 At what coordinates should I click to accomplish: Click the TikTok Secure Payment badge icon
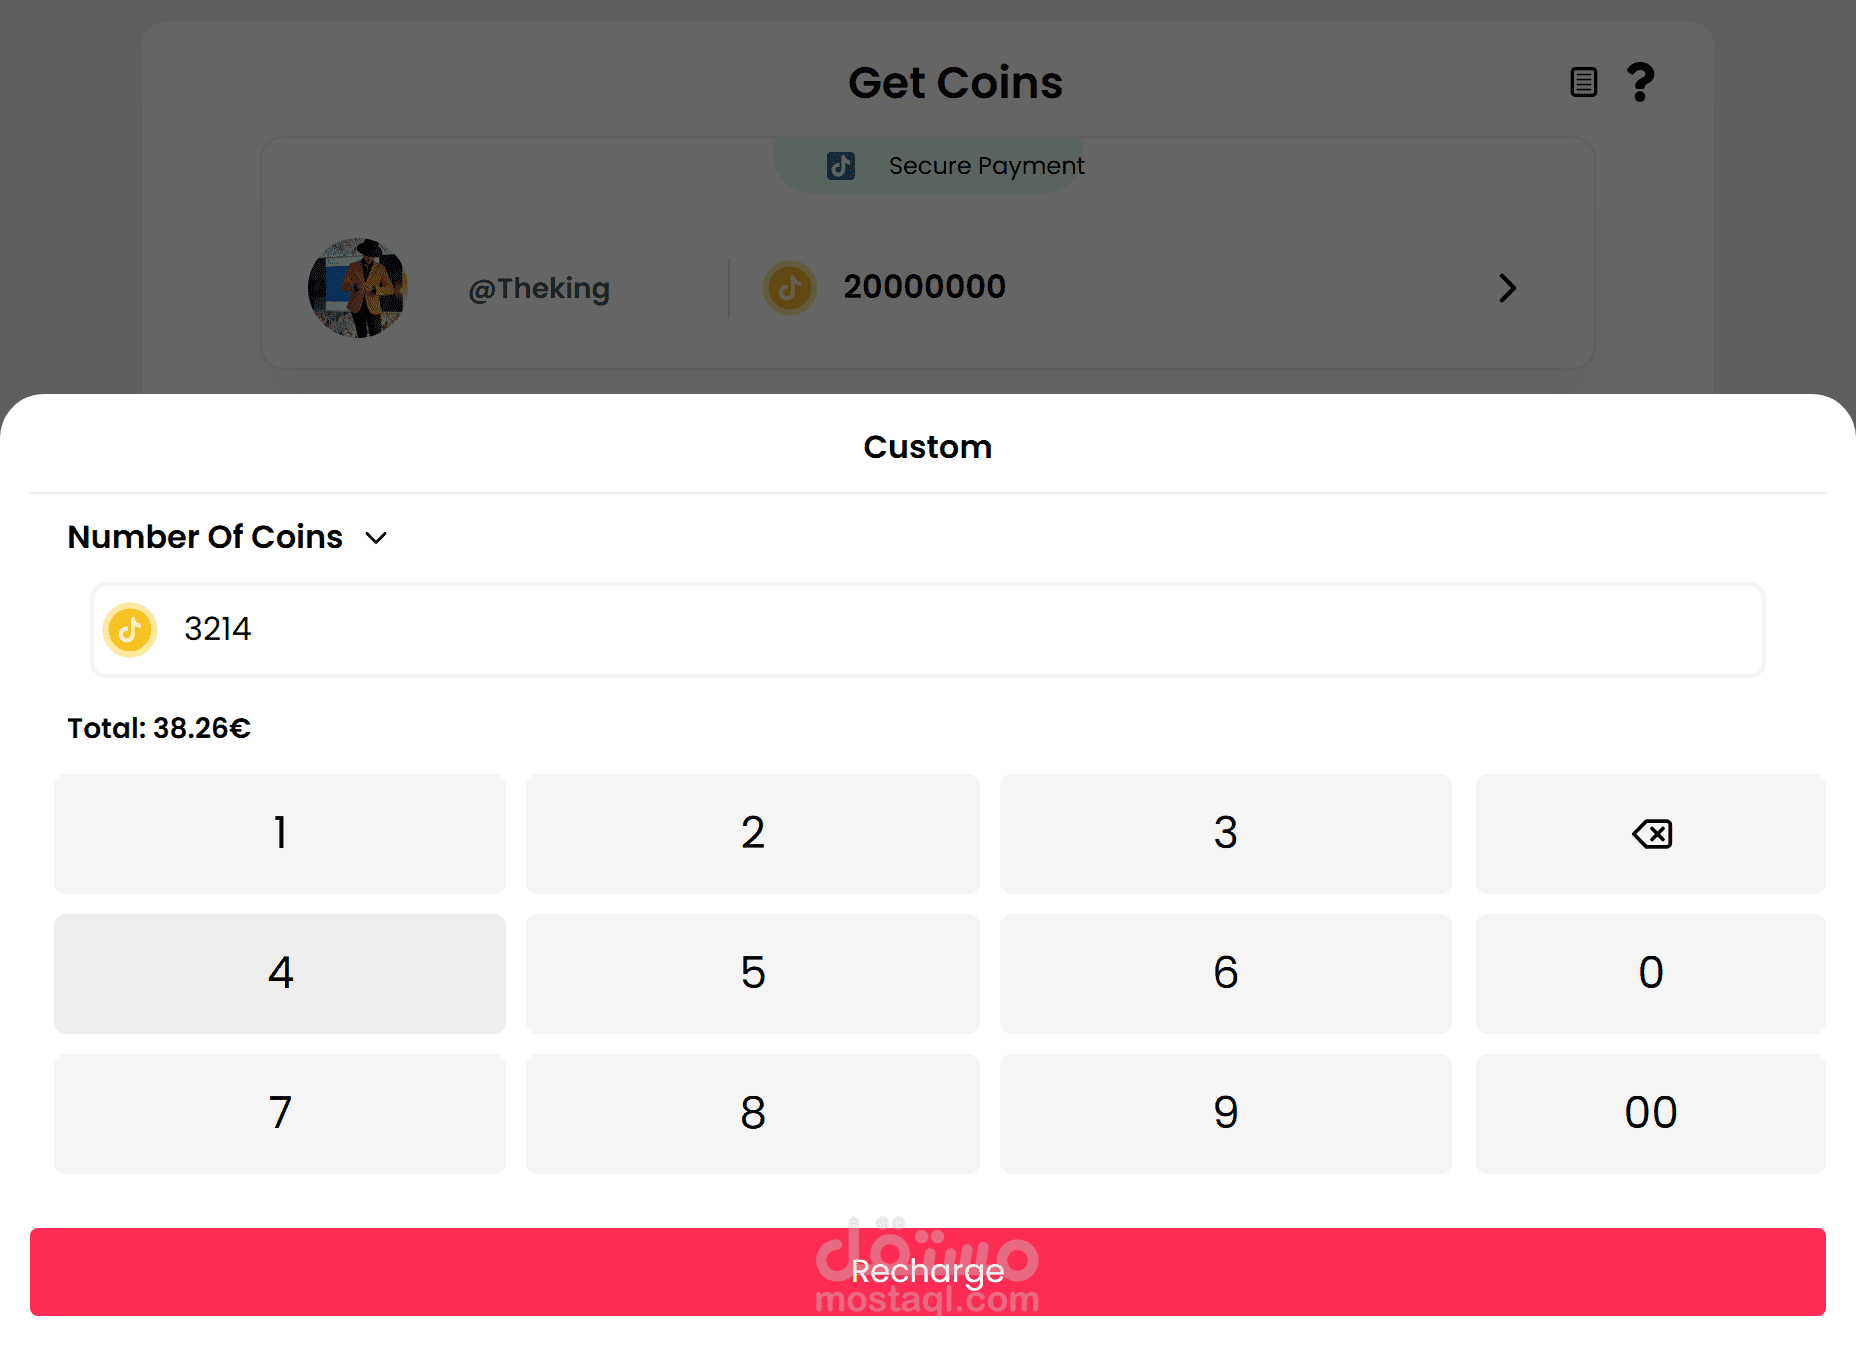pyautogui.click(x=841, y=166)
